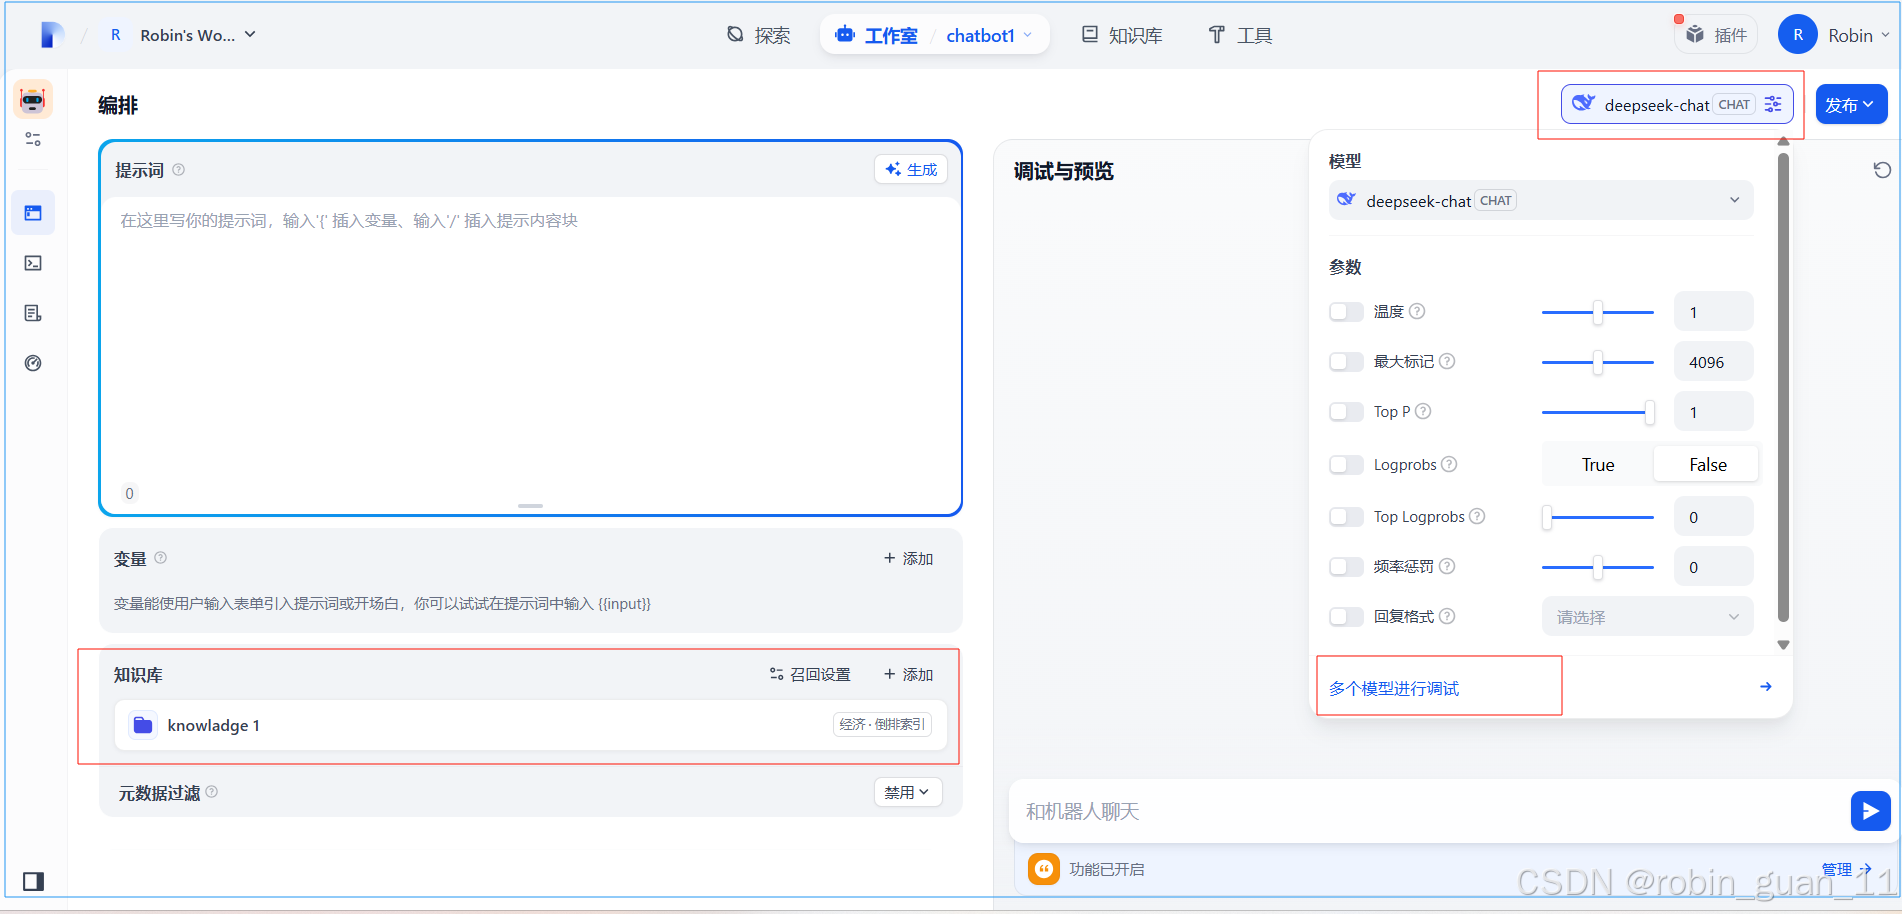Click the reset icon above the debug panel

[1883, 170]
